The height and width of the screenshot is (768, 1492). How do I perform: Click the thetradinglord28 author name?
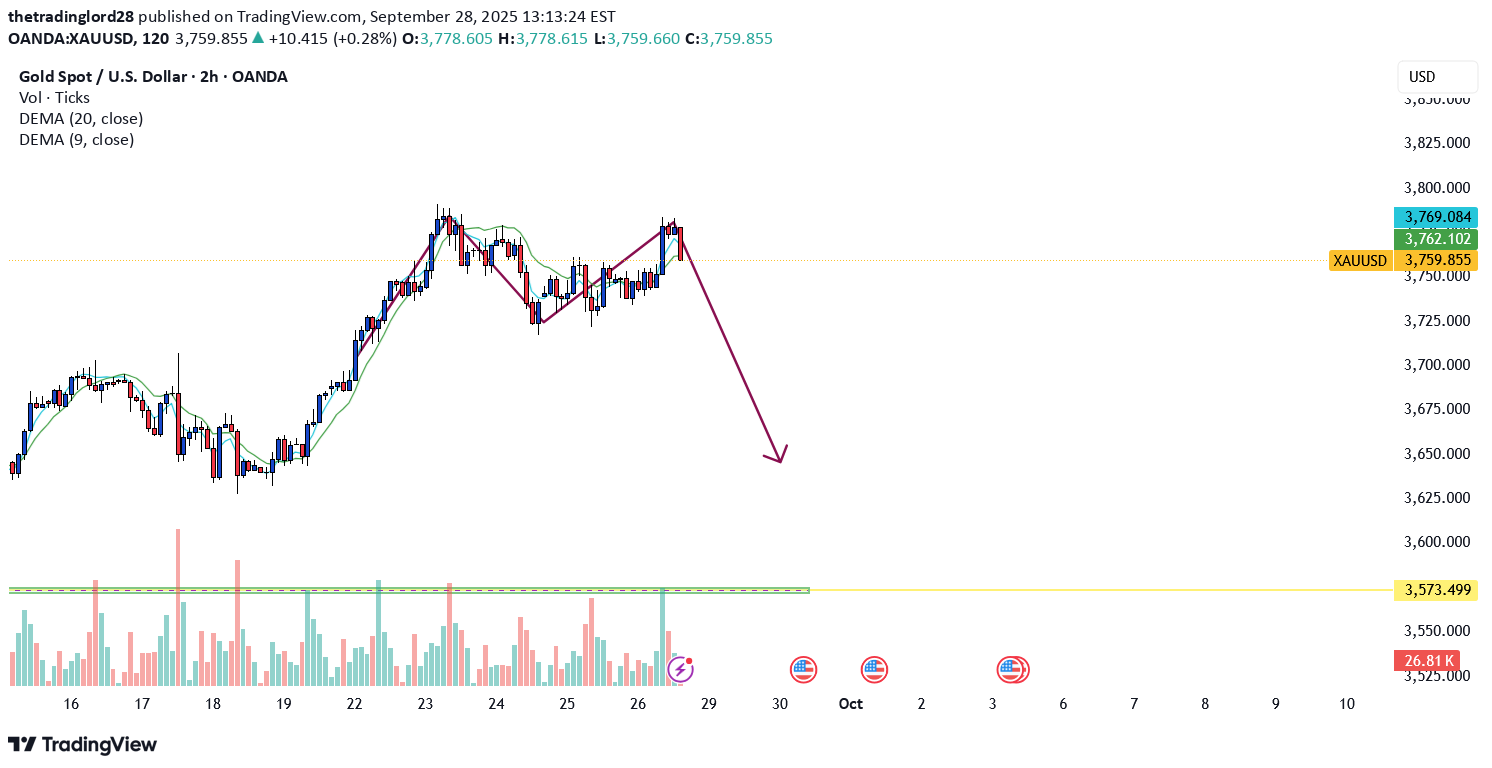[71, 17]
